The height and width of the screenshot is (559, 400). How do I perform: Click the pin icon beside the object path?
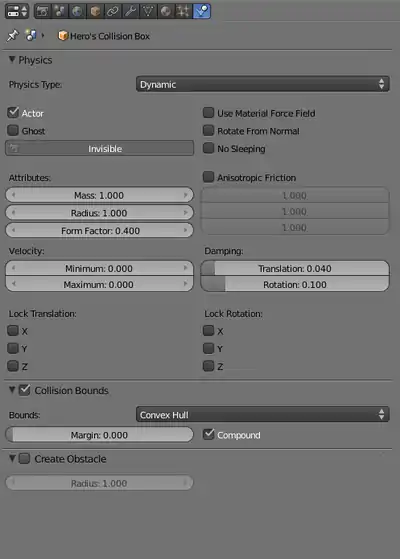coord(12,35)
